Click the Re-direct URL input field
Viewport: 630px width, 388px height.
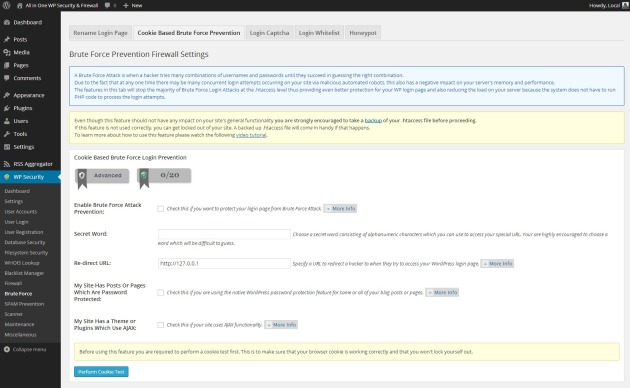click(224, 263)
